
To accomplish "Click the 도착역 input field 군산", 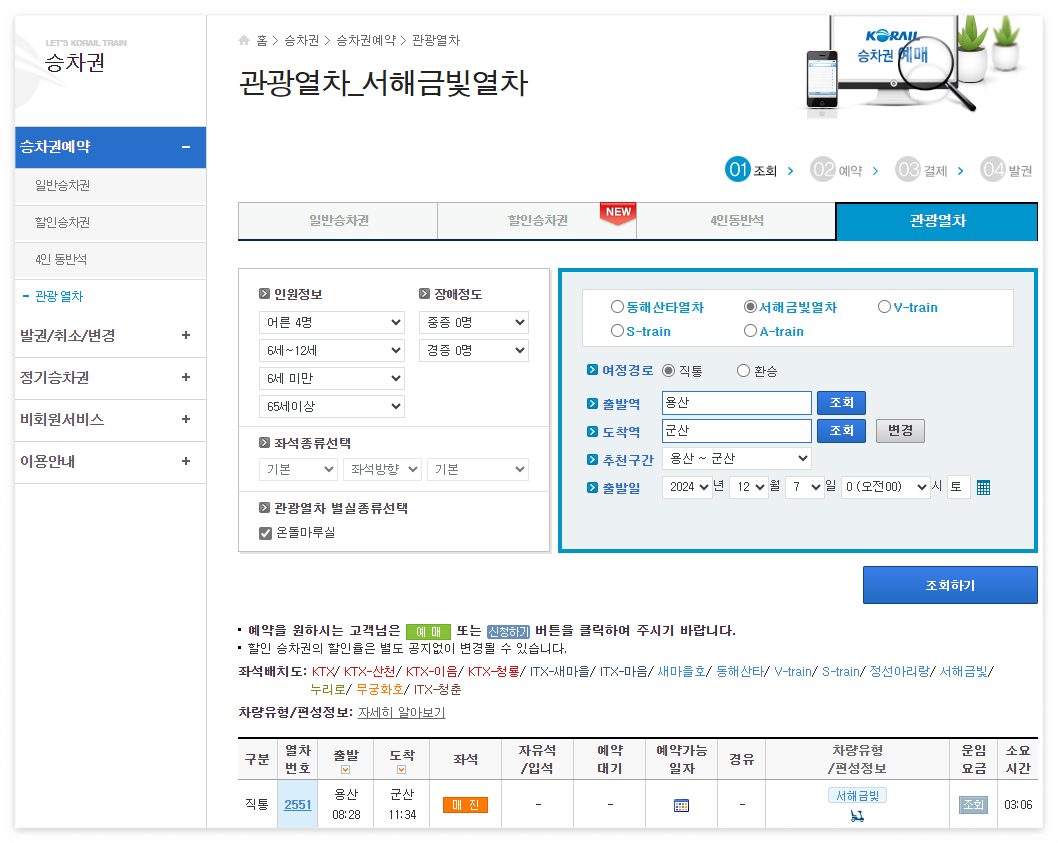I will pyautogui.click(x=737, y=431).
